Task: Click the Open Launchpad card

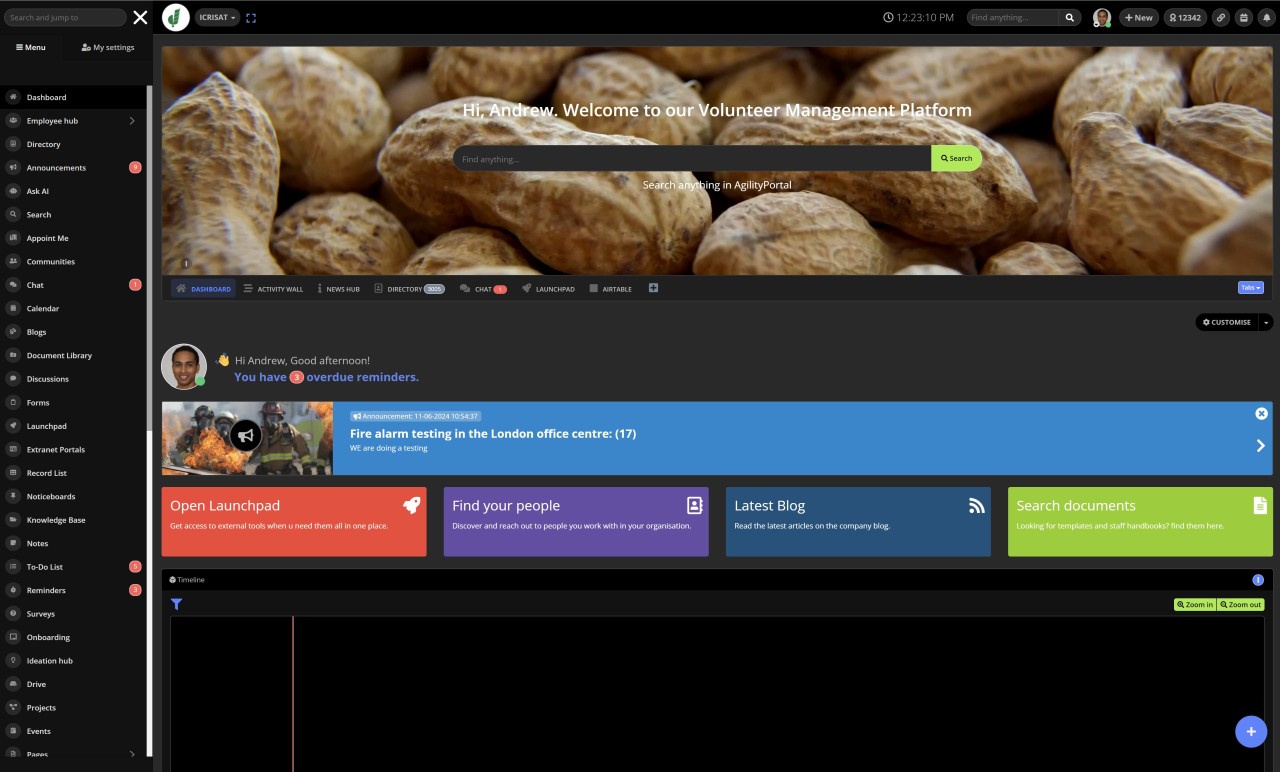Action: (293, 521)
